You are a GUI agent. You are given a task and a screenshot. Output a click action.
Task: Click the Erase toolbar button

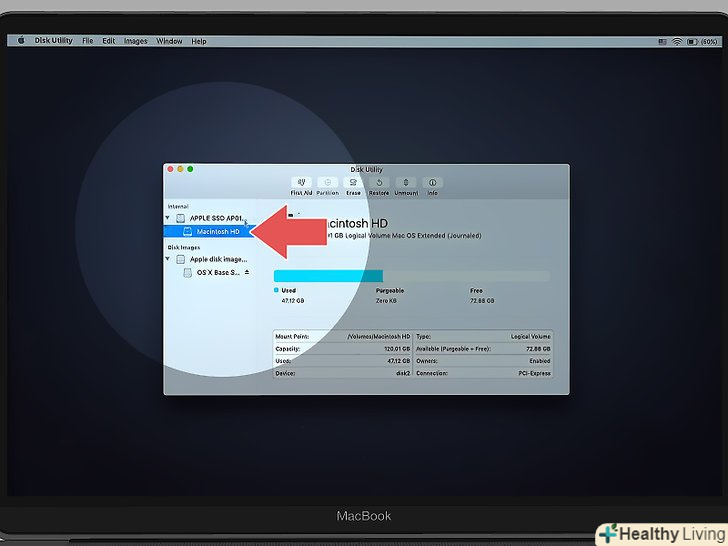pyautogui.click(x=353, y=187)
